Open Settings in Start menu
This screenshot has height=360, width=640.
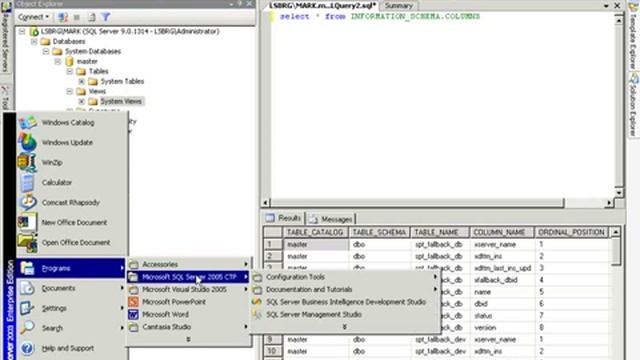pos(71,308)
